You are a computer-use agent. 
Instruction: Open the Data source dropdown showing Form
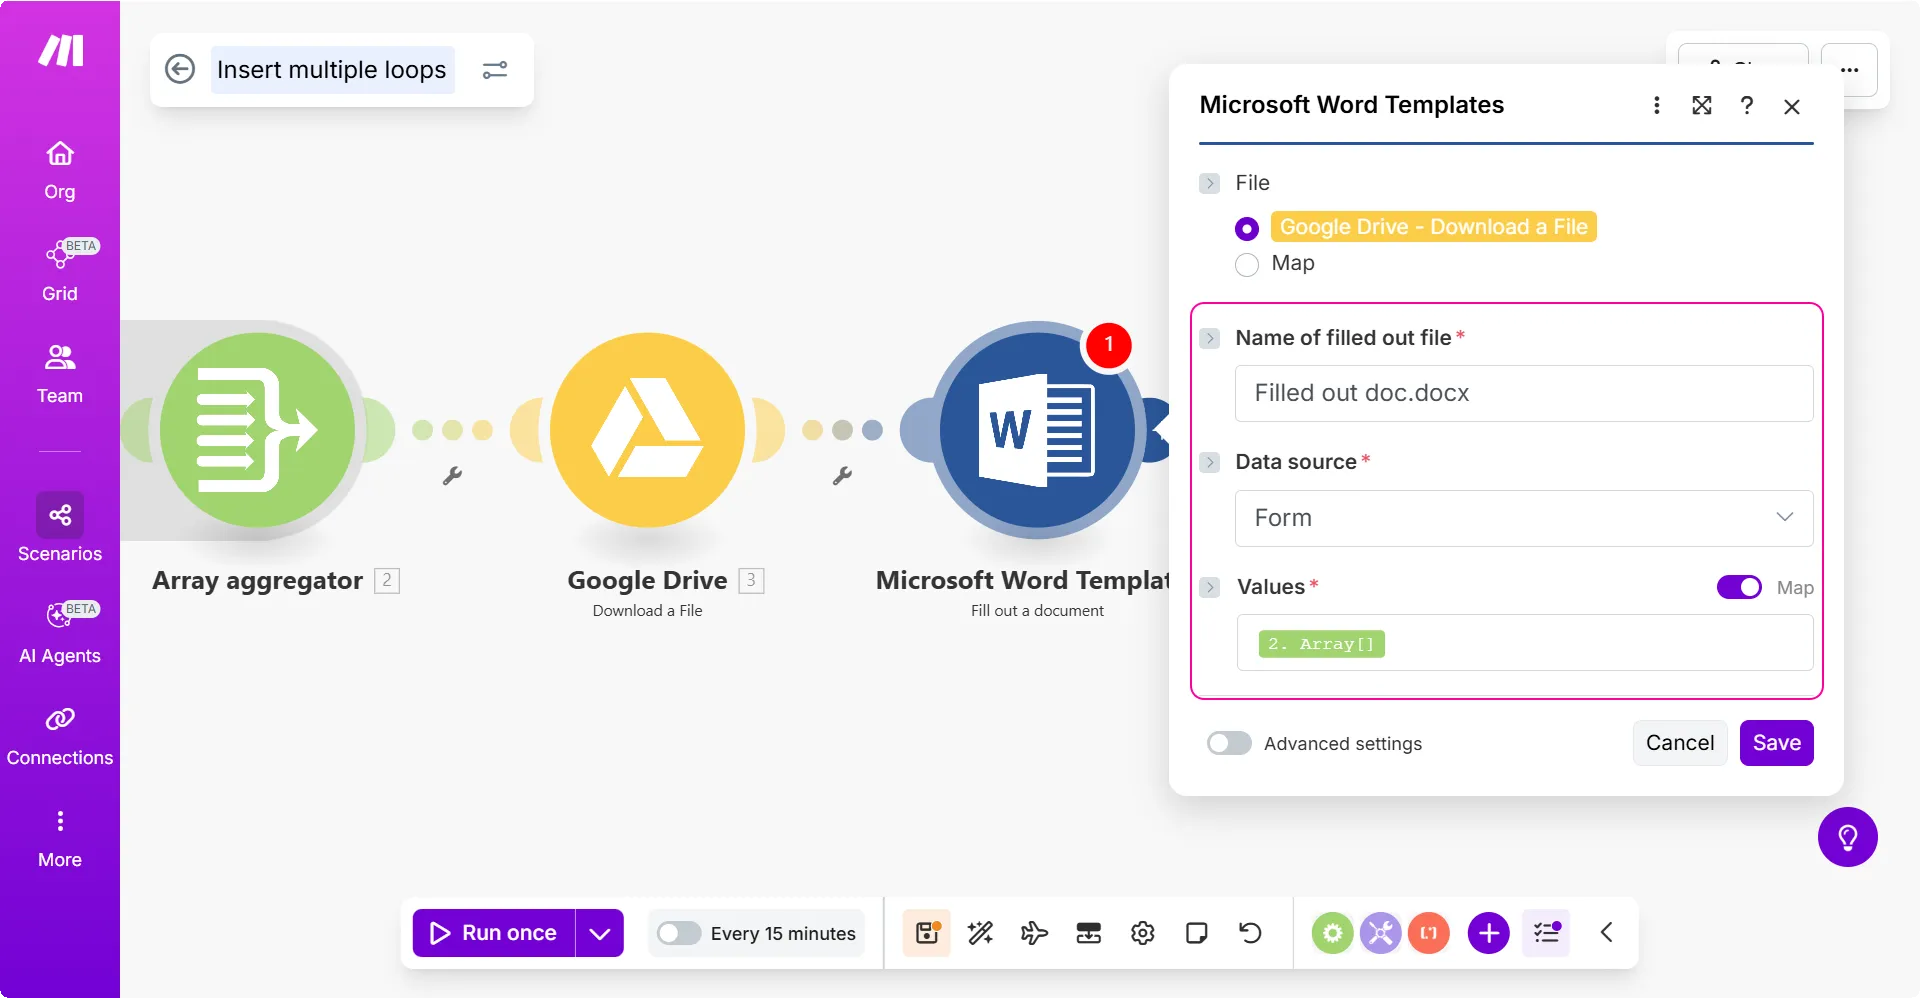tap(1524, 518)
